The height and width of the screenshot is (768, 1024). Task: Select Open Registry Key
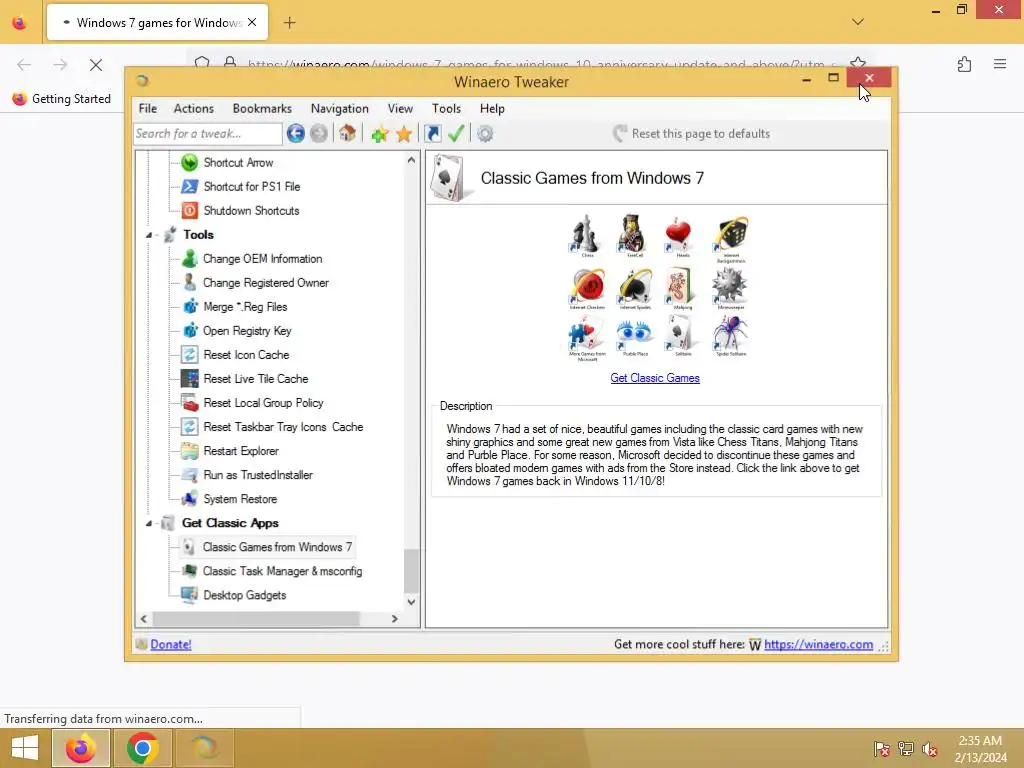point(247,331)
